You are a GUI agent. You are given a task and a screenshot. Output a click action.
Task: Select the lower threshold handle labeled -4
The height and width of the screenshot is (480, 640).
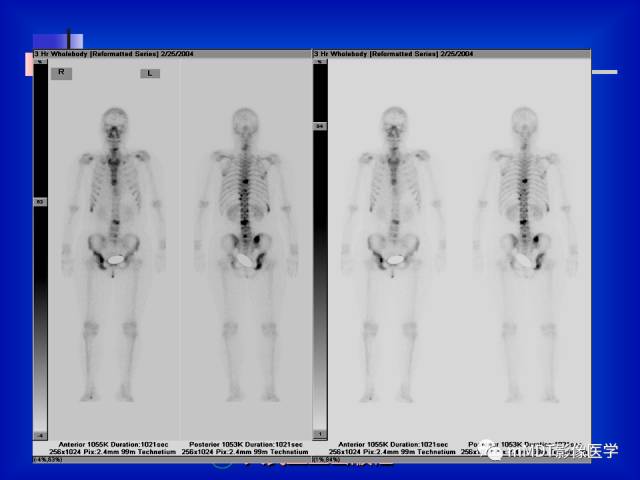[40, 436]
